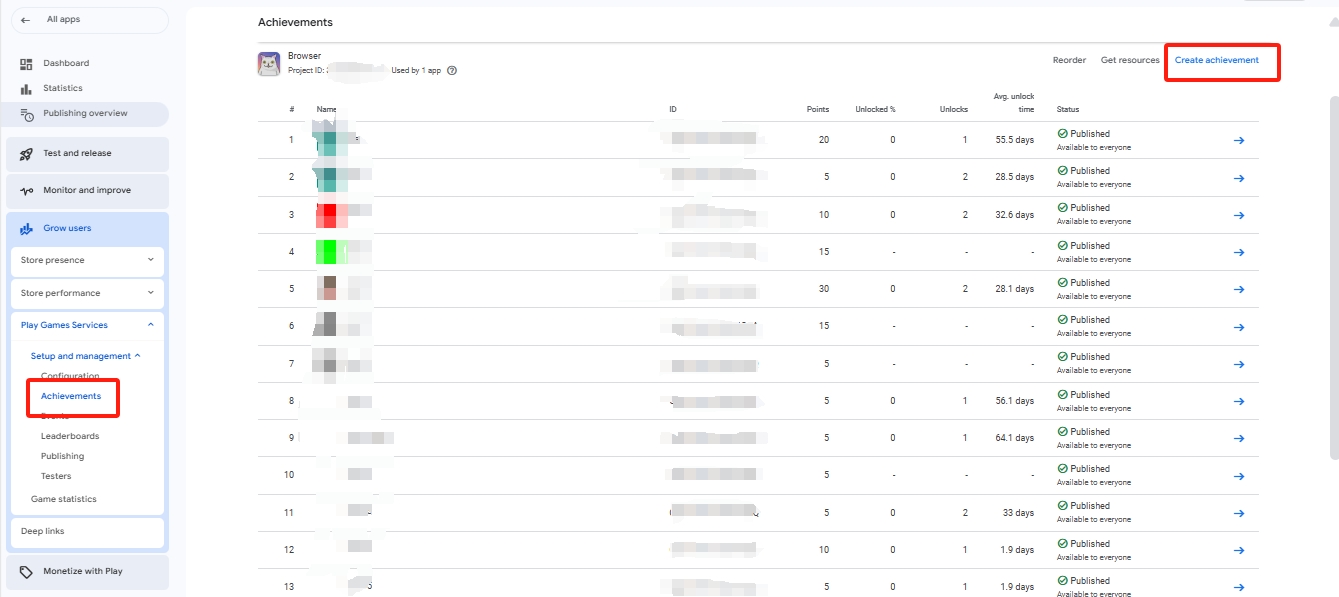Viewport: 1339px width, 597px height.
Task: Open achievement row 5 arrow
Action: 1239,289
